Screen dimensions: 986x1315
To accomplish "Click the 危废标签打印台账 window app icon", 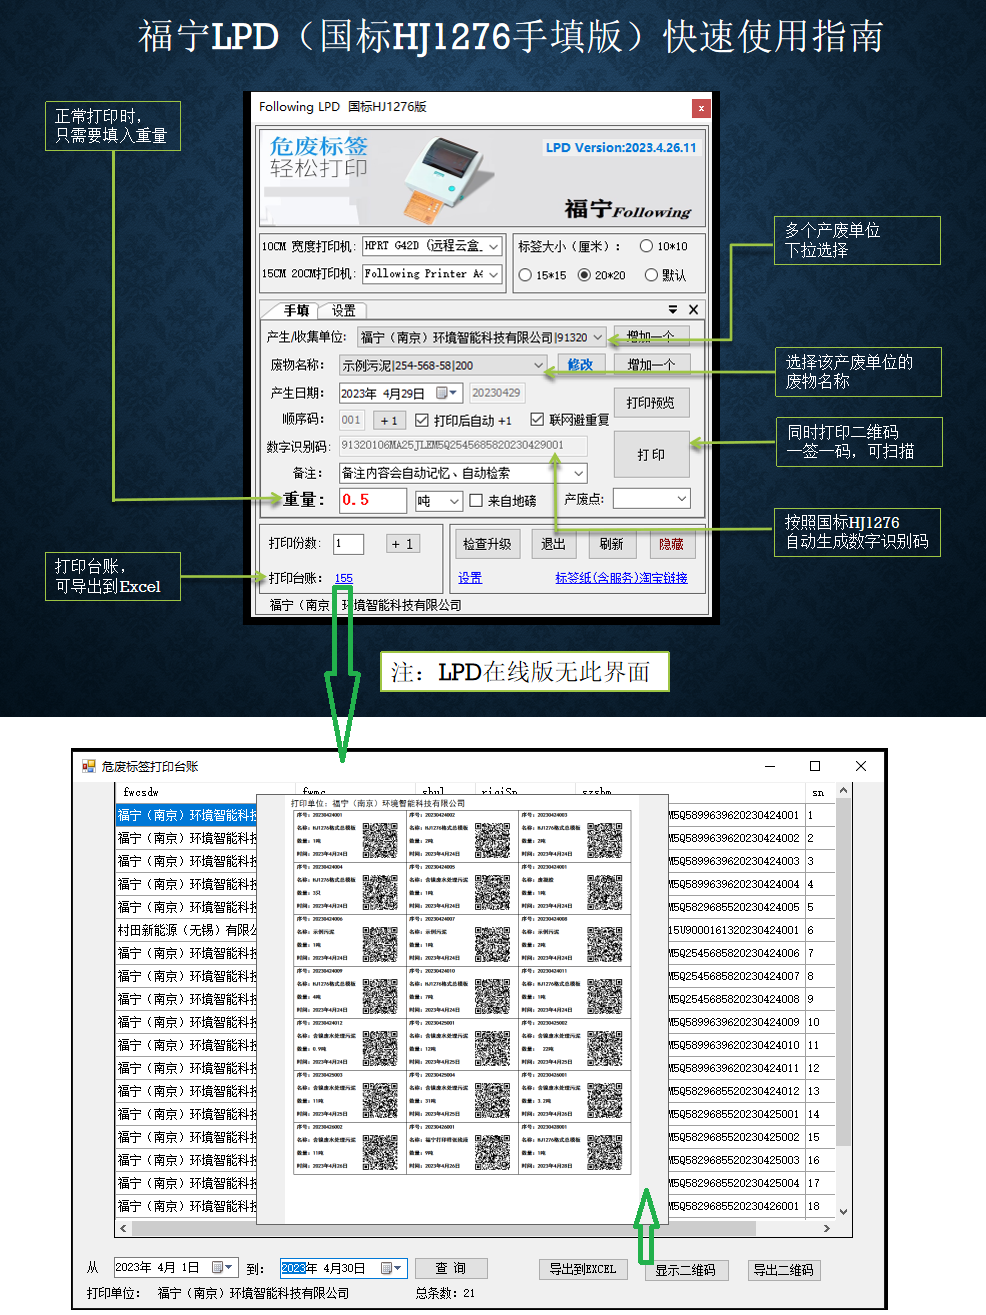I will point(89,766).
